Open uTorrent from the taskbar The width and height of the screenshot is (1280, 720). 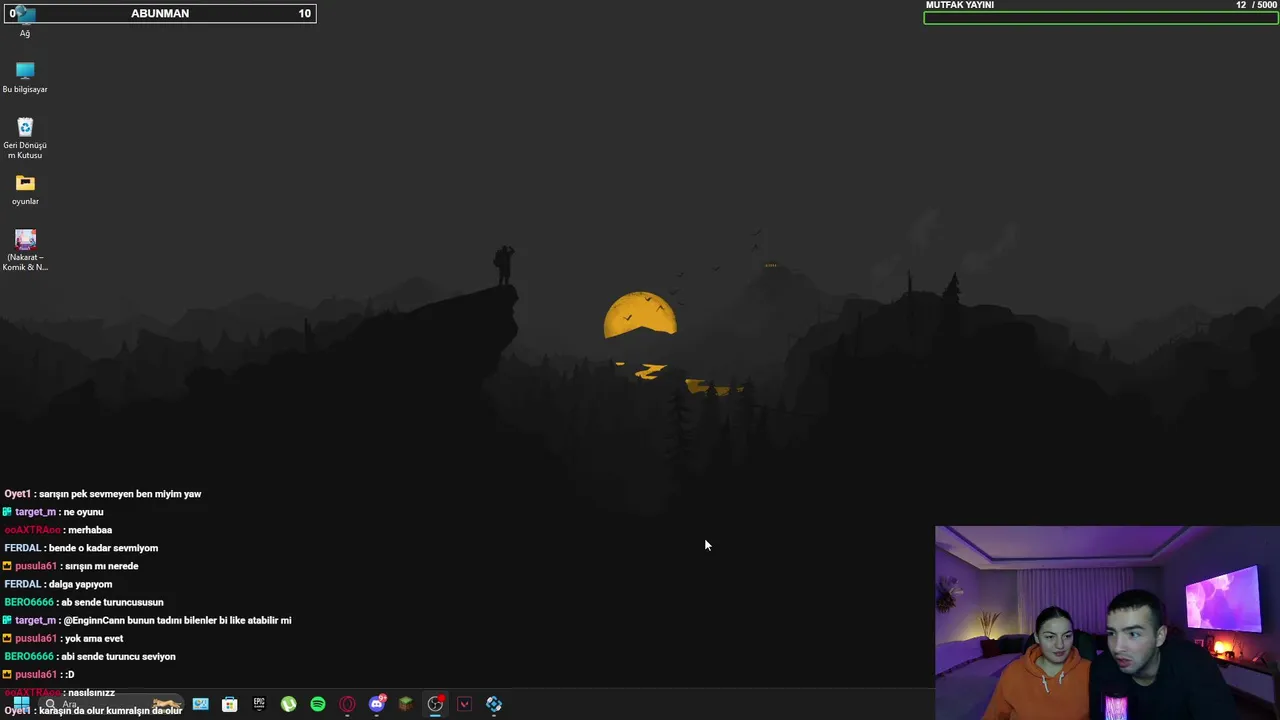[x=288, y=704]
